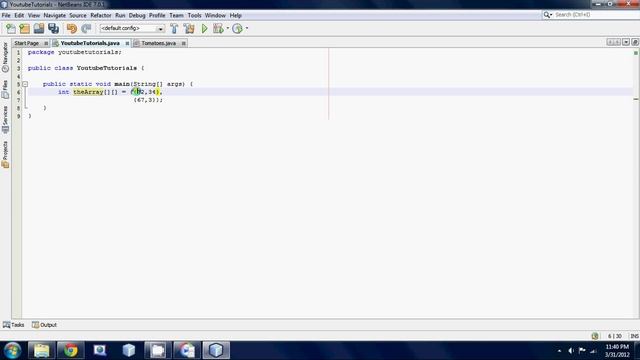The height and width of the screenshot is (360, 640).
Task: Open the Team menu
Action: 176,16
